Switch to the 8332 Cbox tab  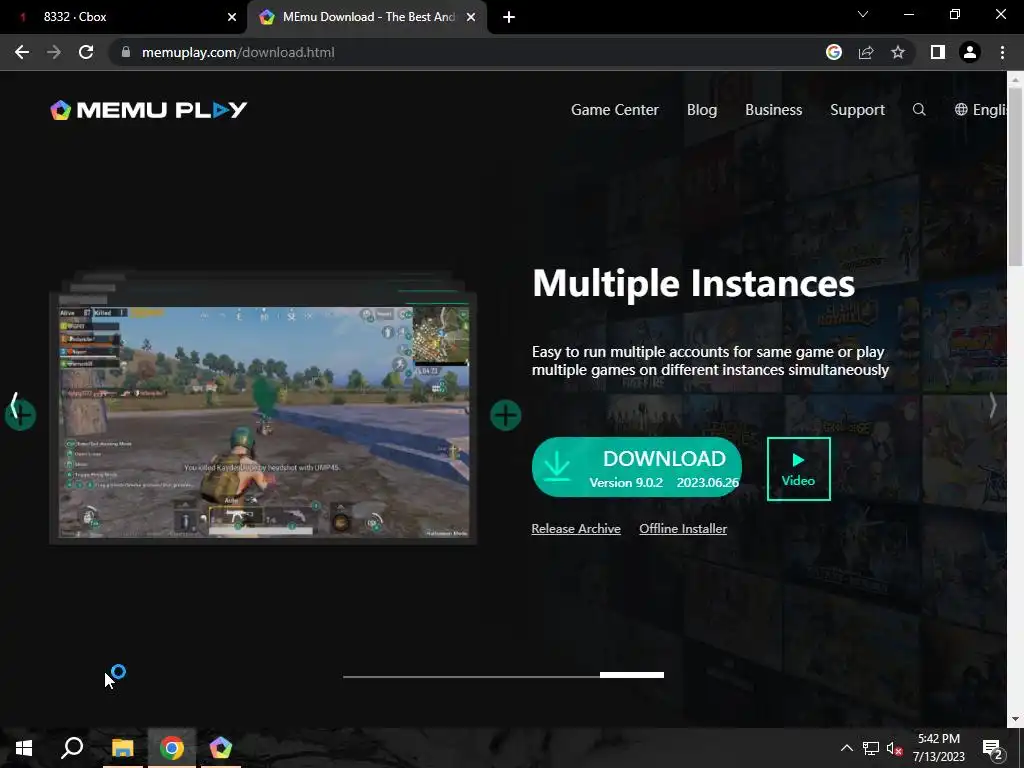pyautogui.click(x=124, y=17)
